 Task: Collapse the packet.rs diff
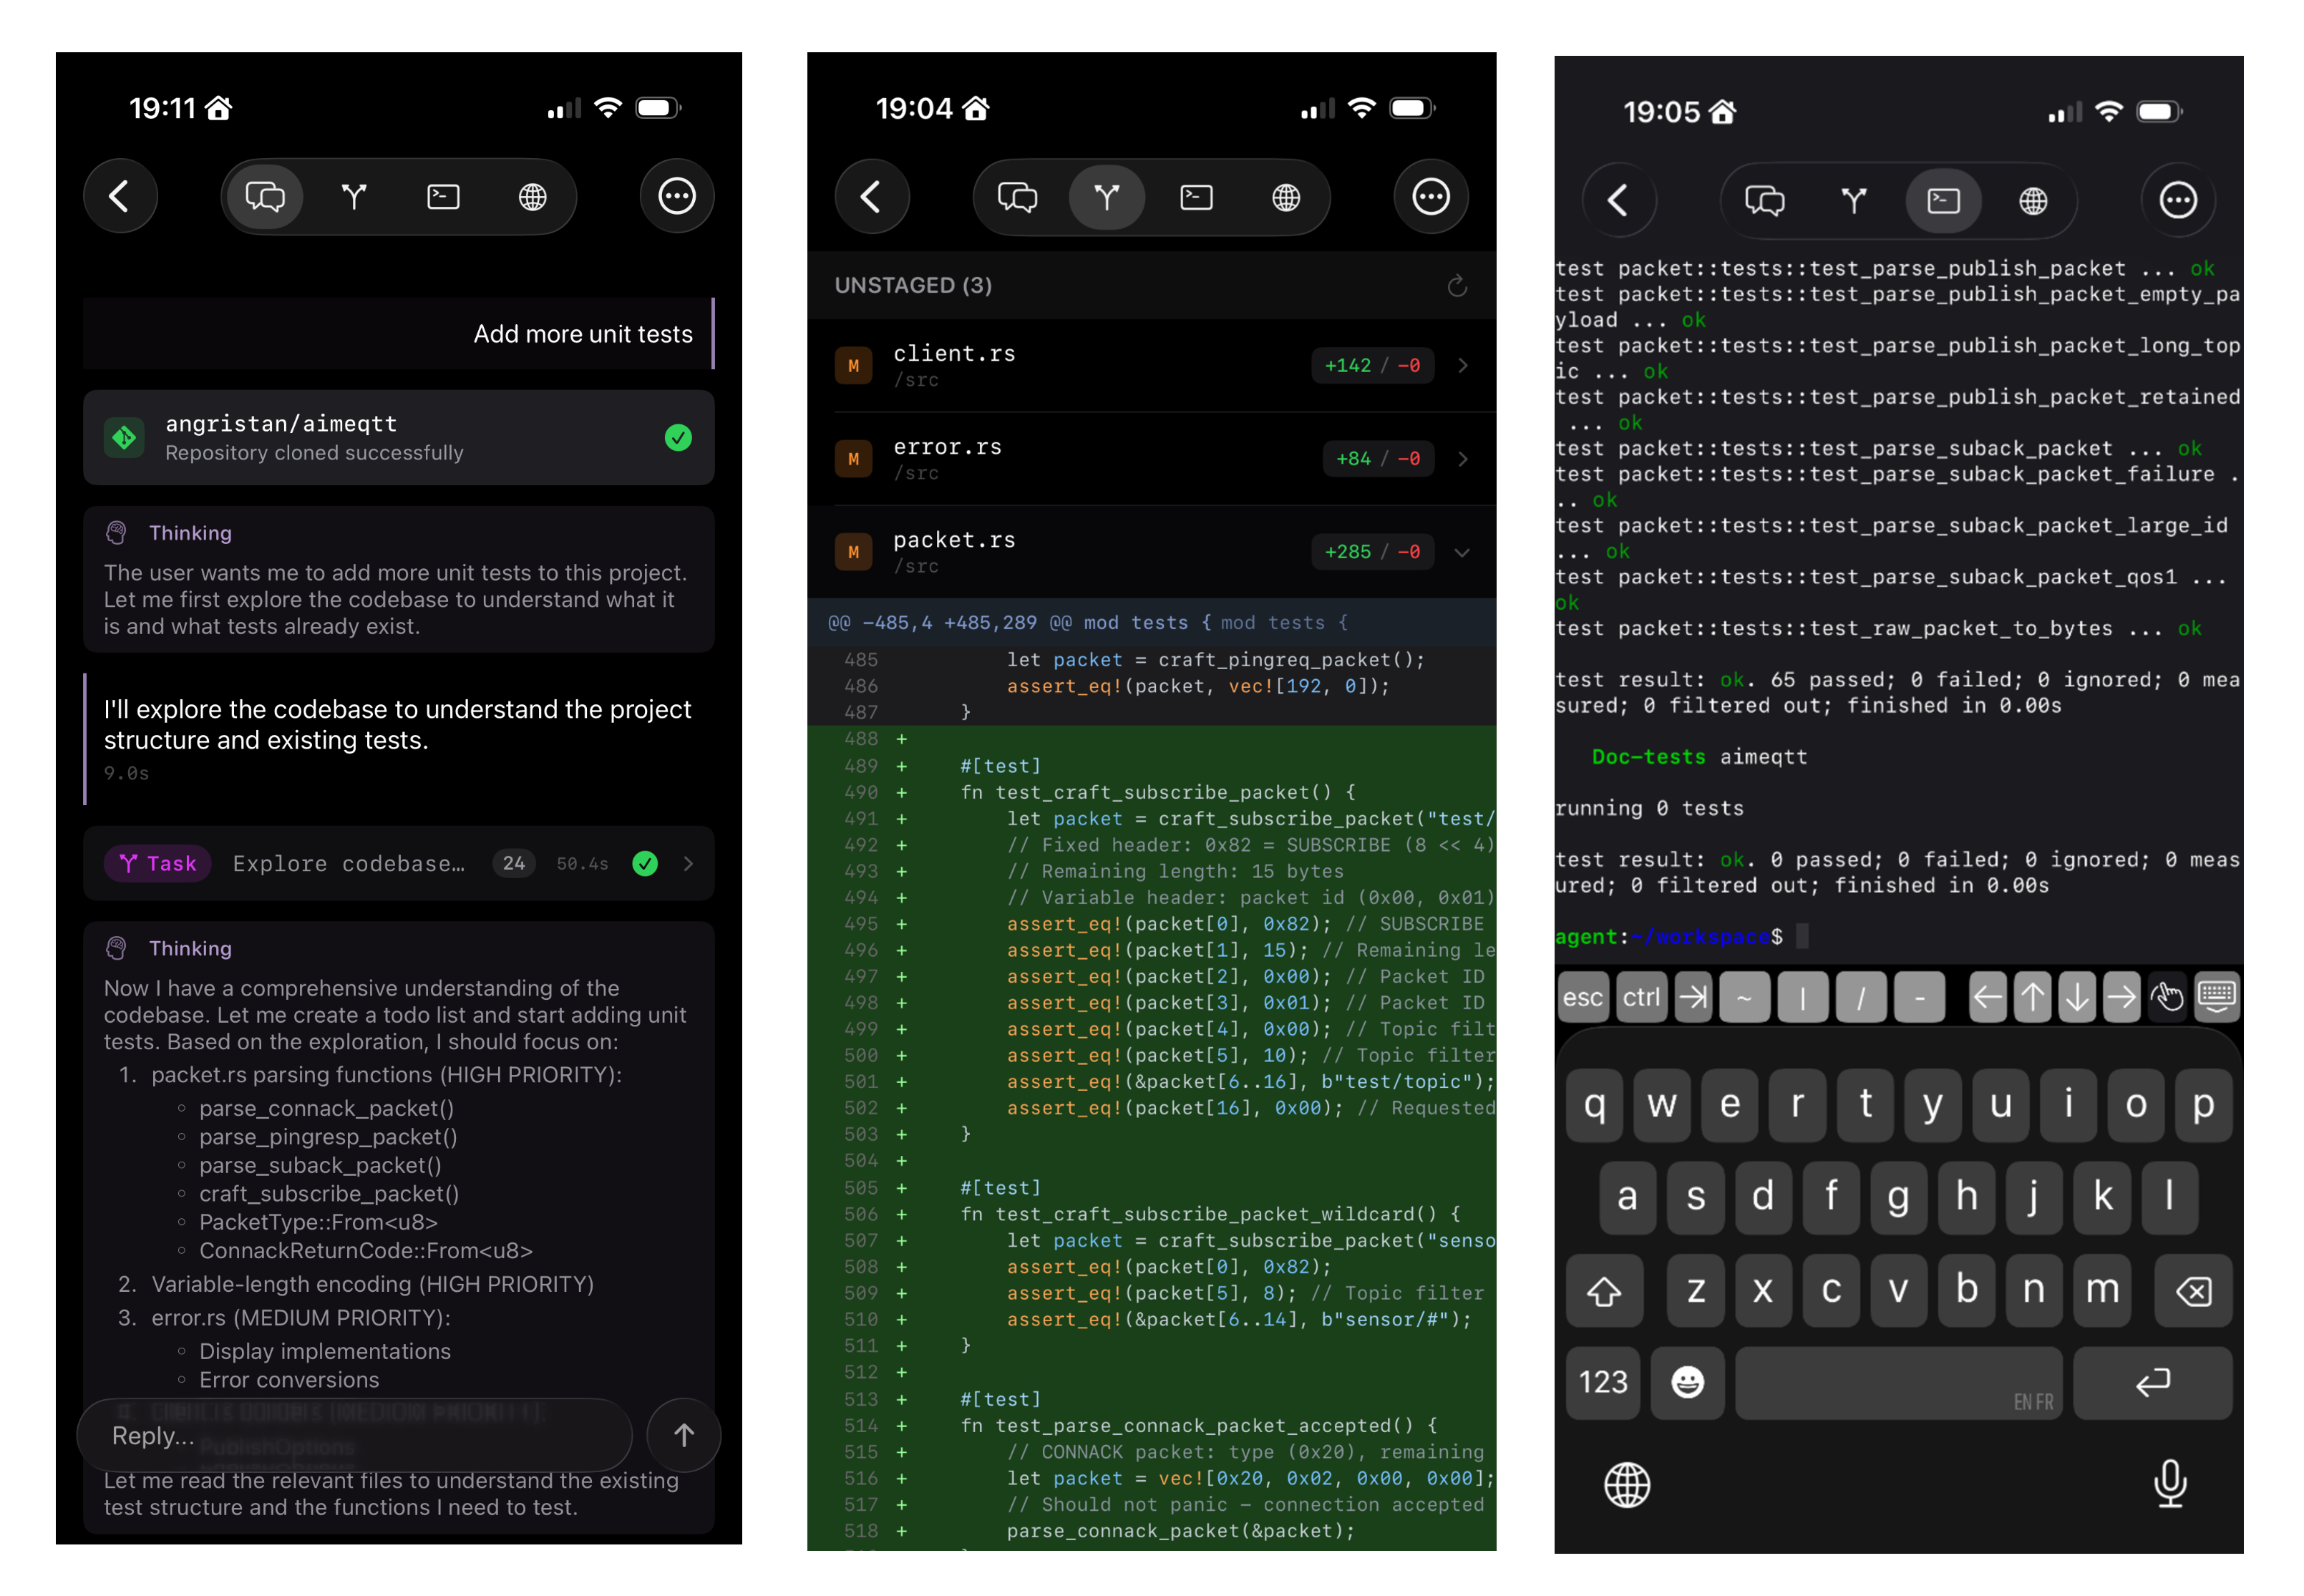pos(1462,551)
